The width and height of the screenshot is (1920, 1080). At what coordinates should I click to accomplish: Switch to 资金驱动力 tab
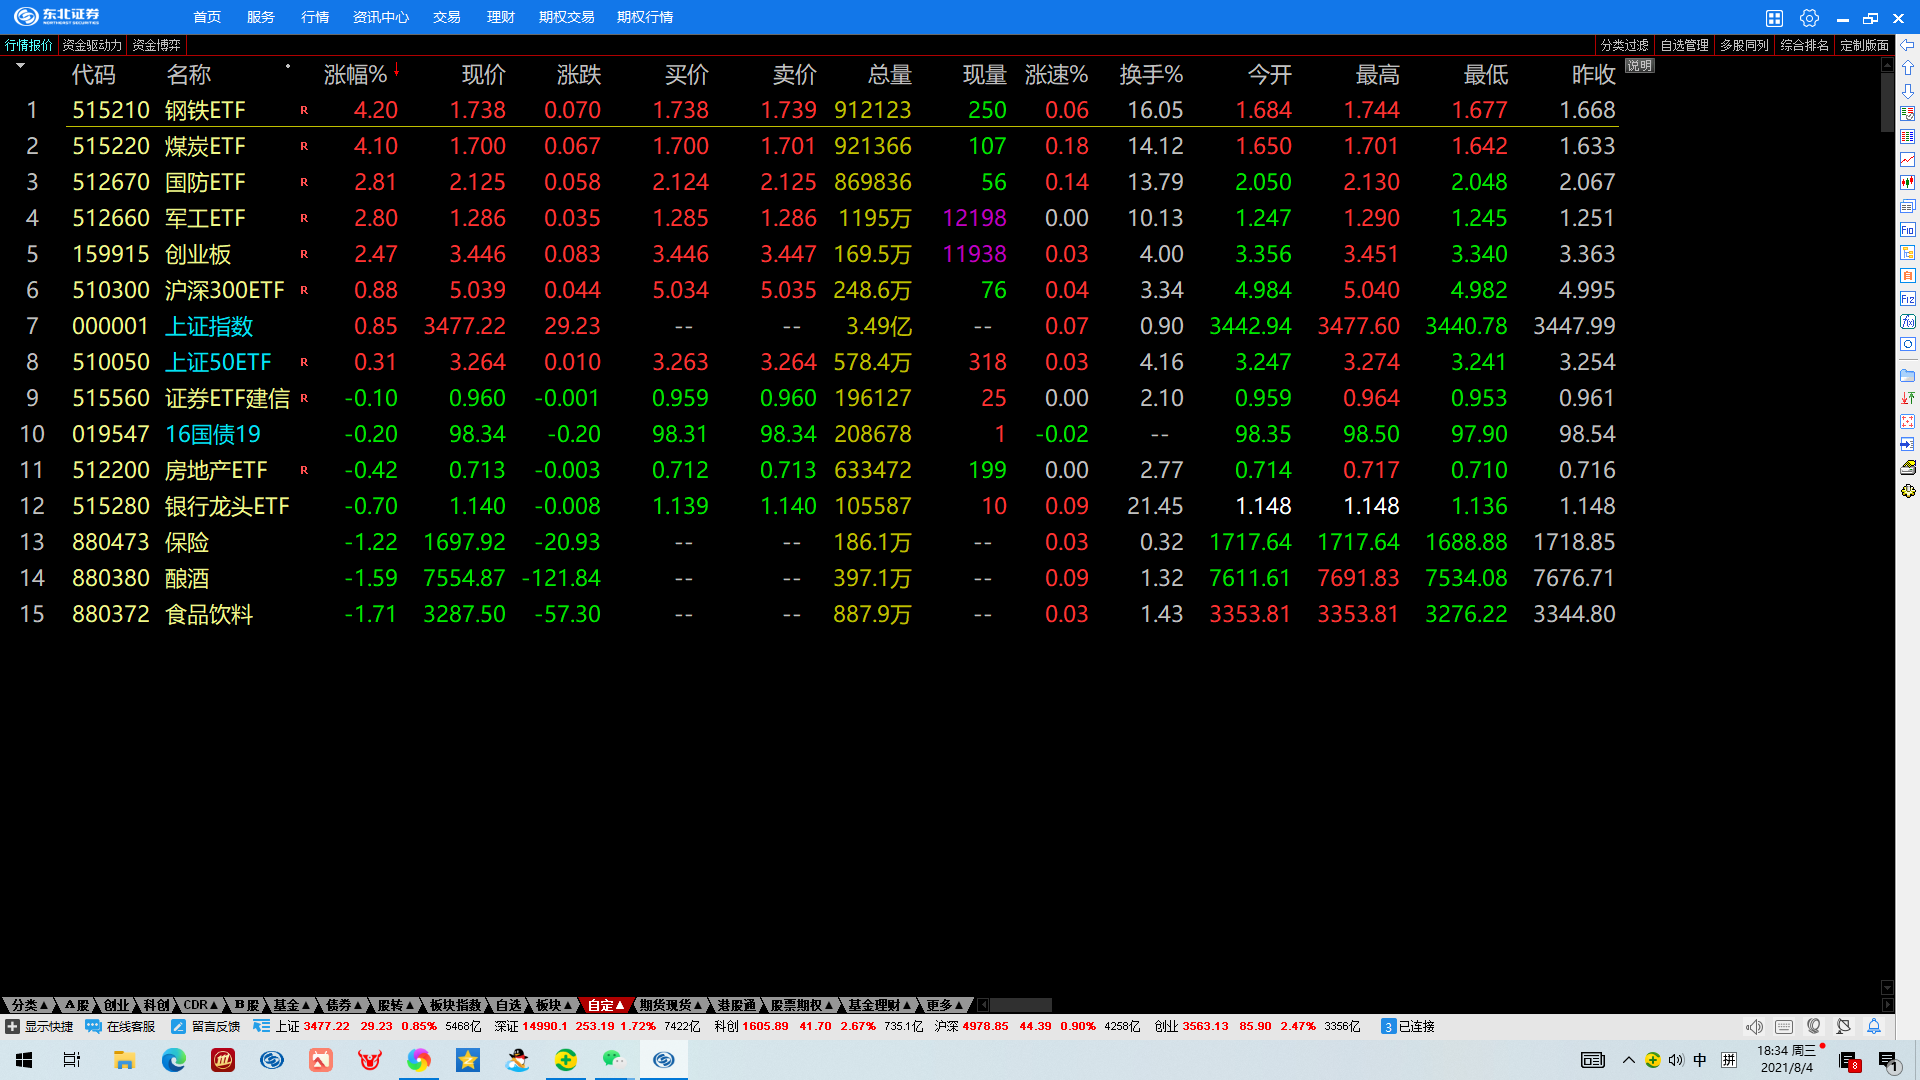92,45
